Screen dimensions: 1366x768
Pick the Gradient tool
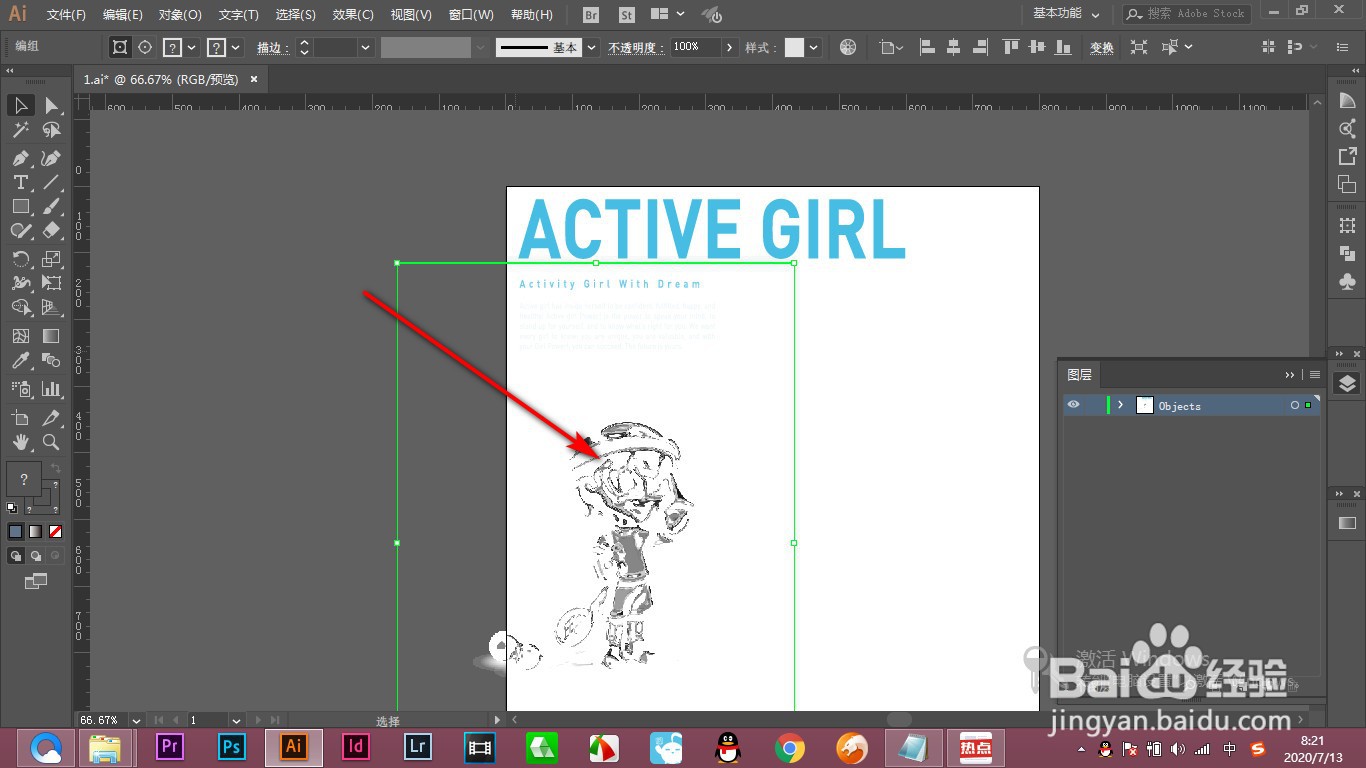pos(51,336)
